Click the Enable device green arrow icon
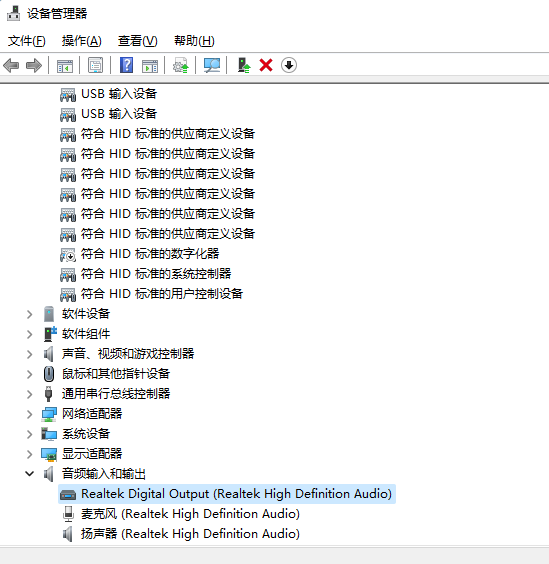Viewport: 549px width, 564px height. pos(244,65)
